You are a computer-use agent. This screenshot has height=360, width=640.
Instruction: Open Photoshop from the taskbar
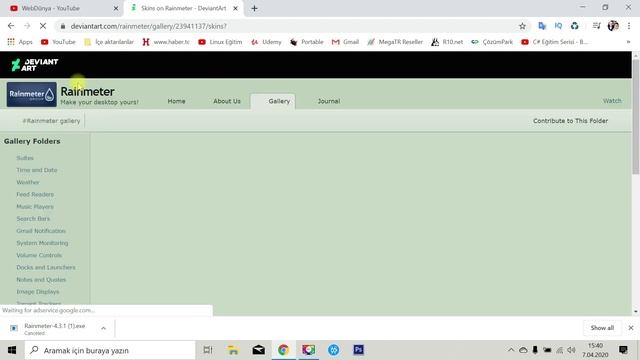(358, 350)
